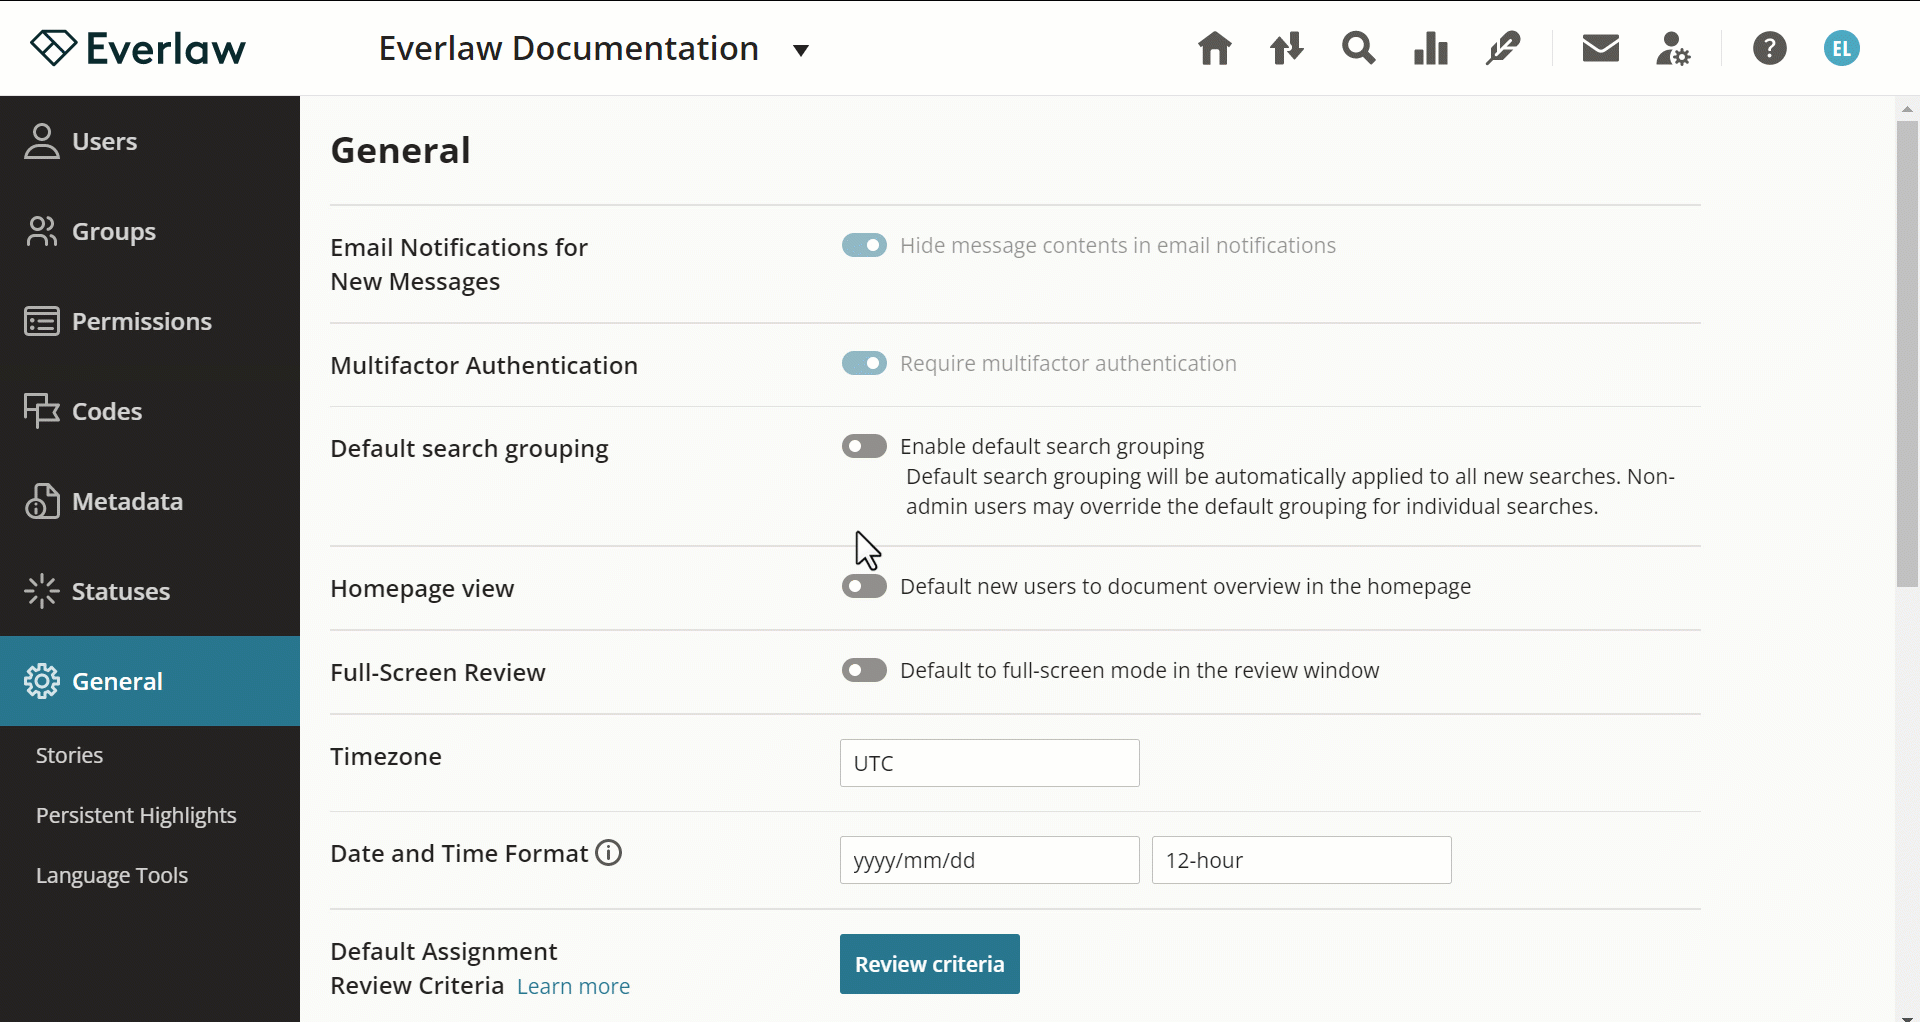Go to the Everlaw homepage
Screen dimensions: 1920x1022
point(1214,48)
